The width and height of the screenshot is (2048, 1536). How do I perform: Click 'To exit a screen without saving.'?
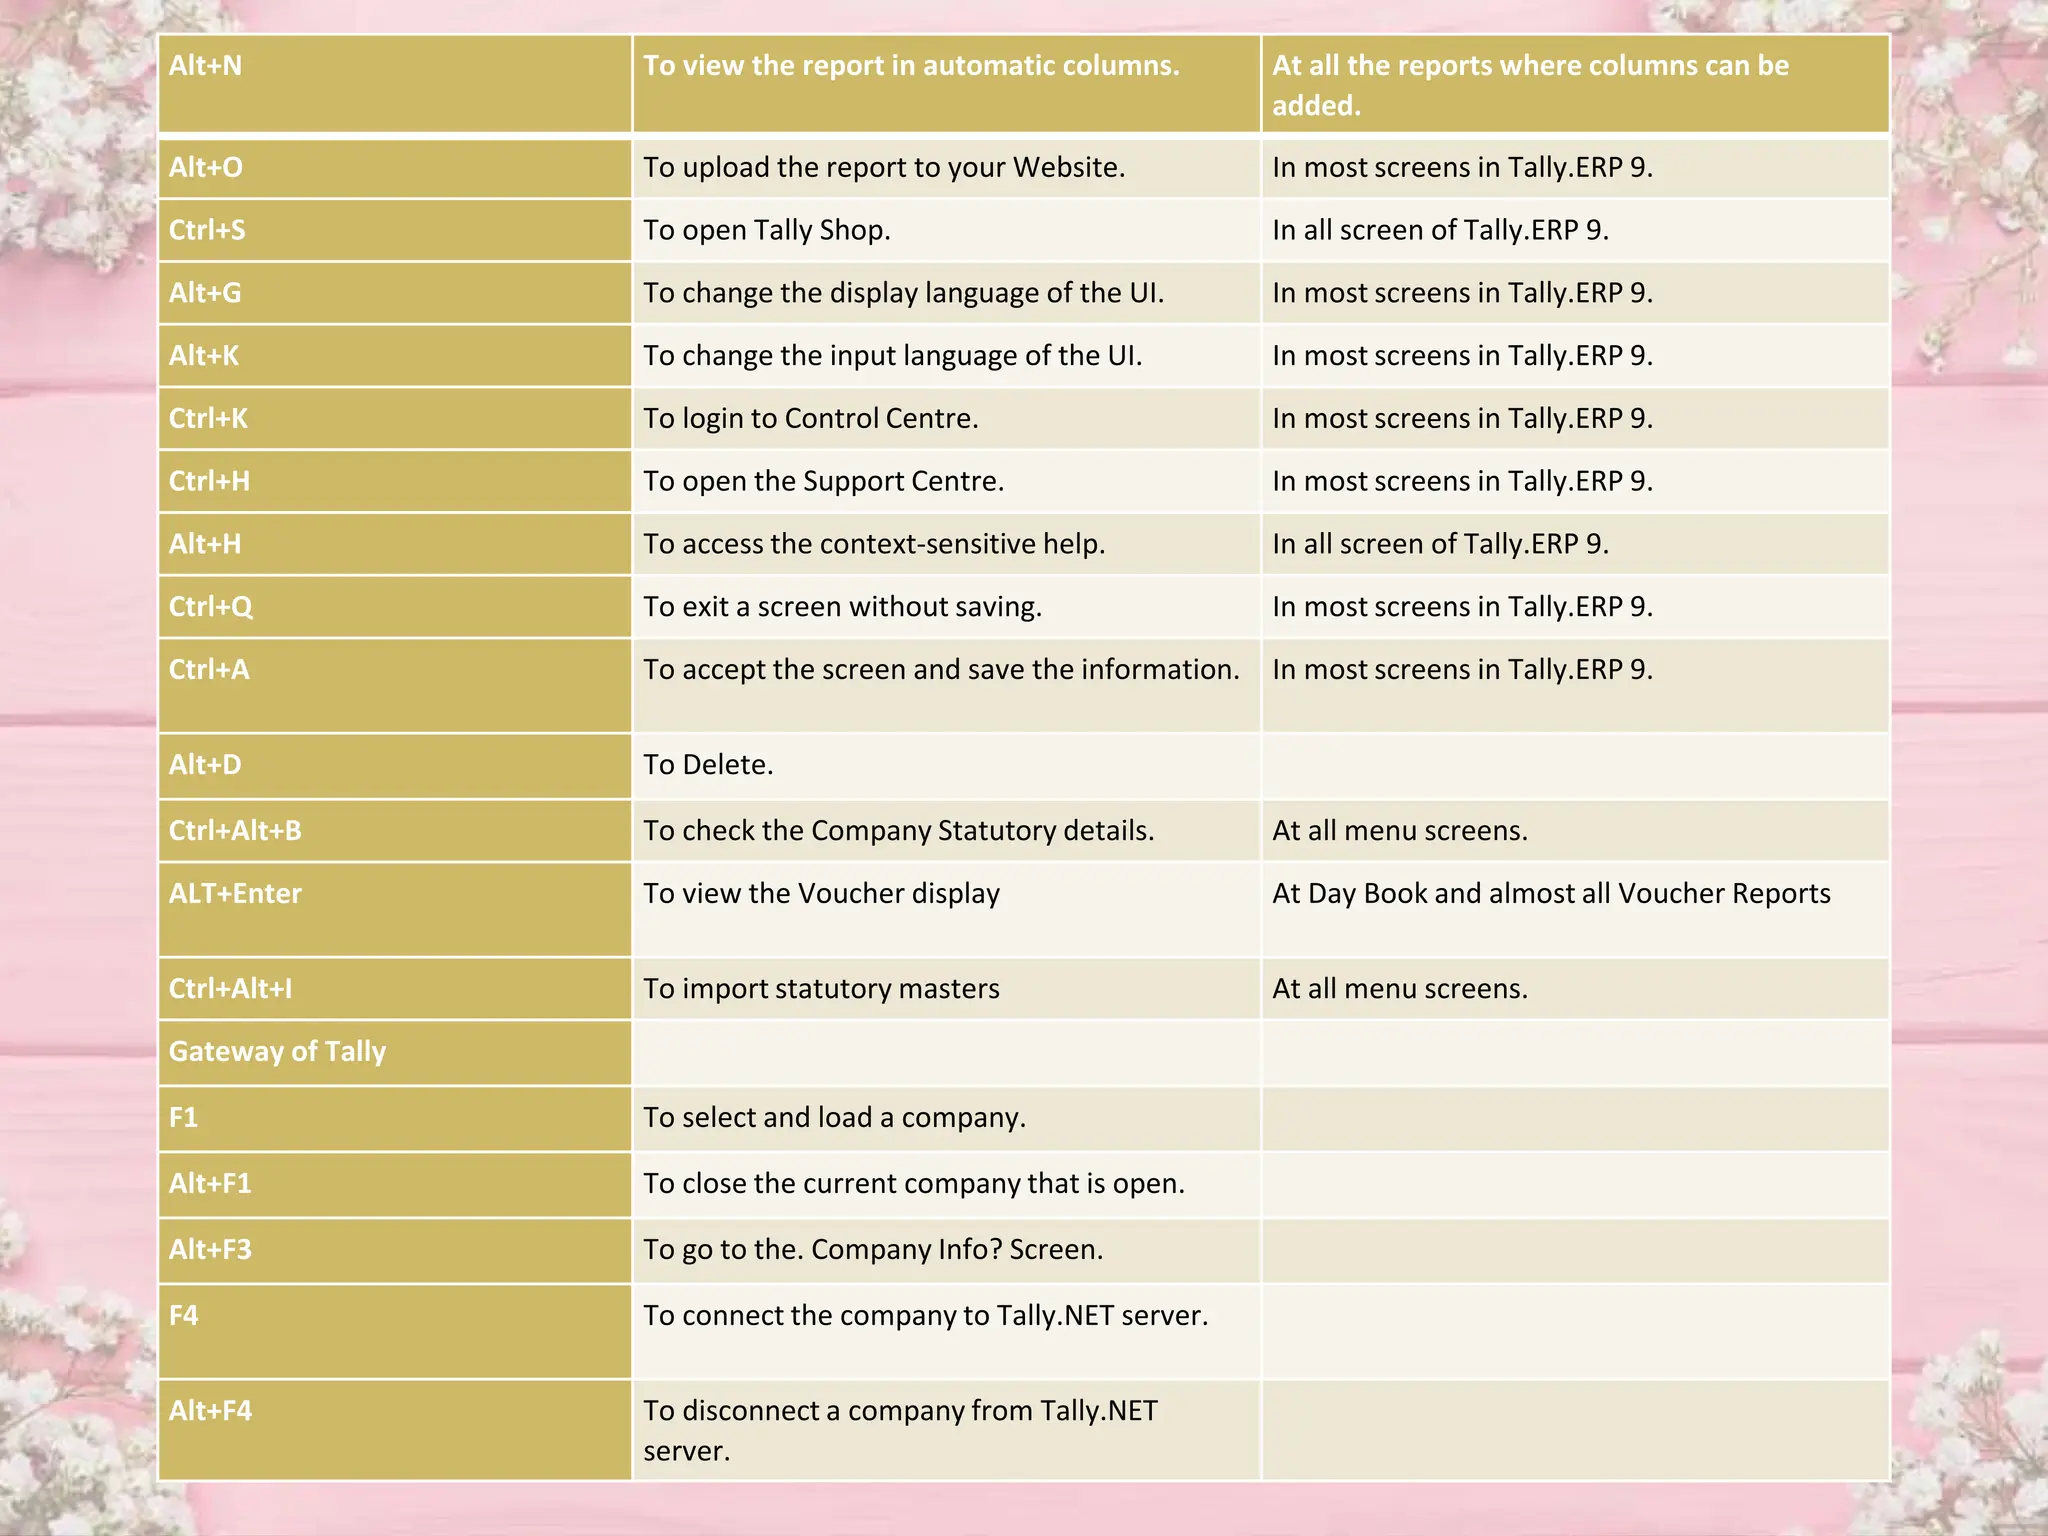pyautogui.click(x=843, y=608)
